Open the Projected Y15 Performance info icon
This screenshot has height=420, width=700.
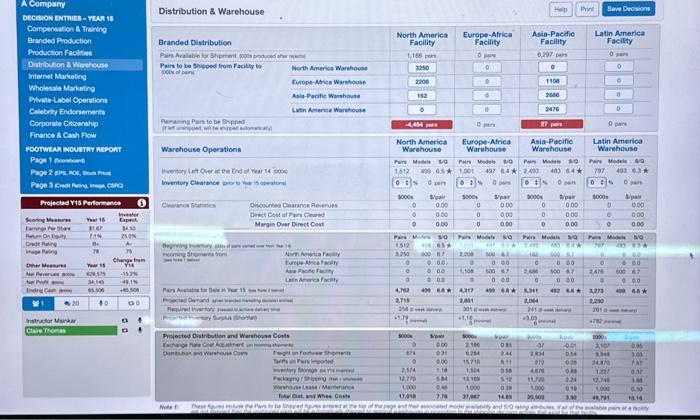142,203
